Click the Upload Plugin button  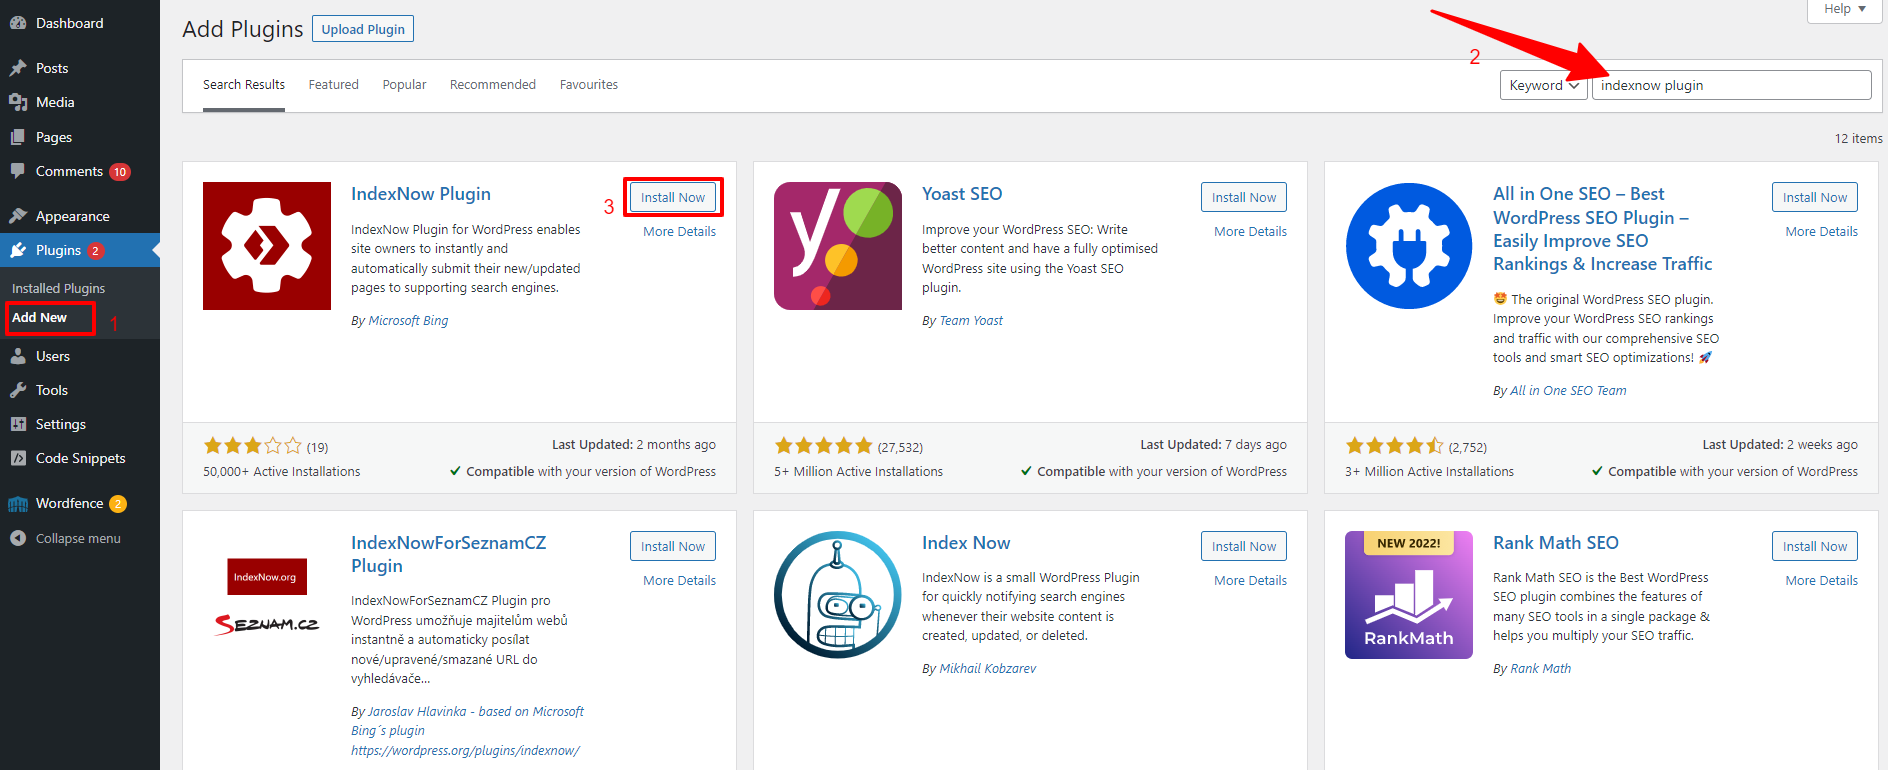coord(363,29)
